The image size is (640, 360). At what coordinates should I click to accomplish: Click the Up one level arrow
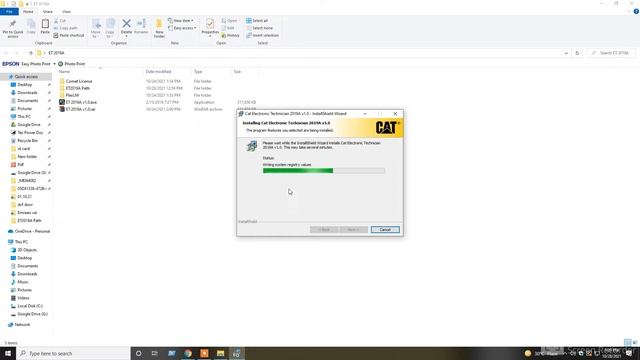pyautogui.click(x=31, y=53)
